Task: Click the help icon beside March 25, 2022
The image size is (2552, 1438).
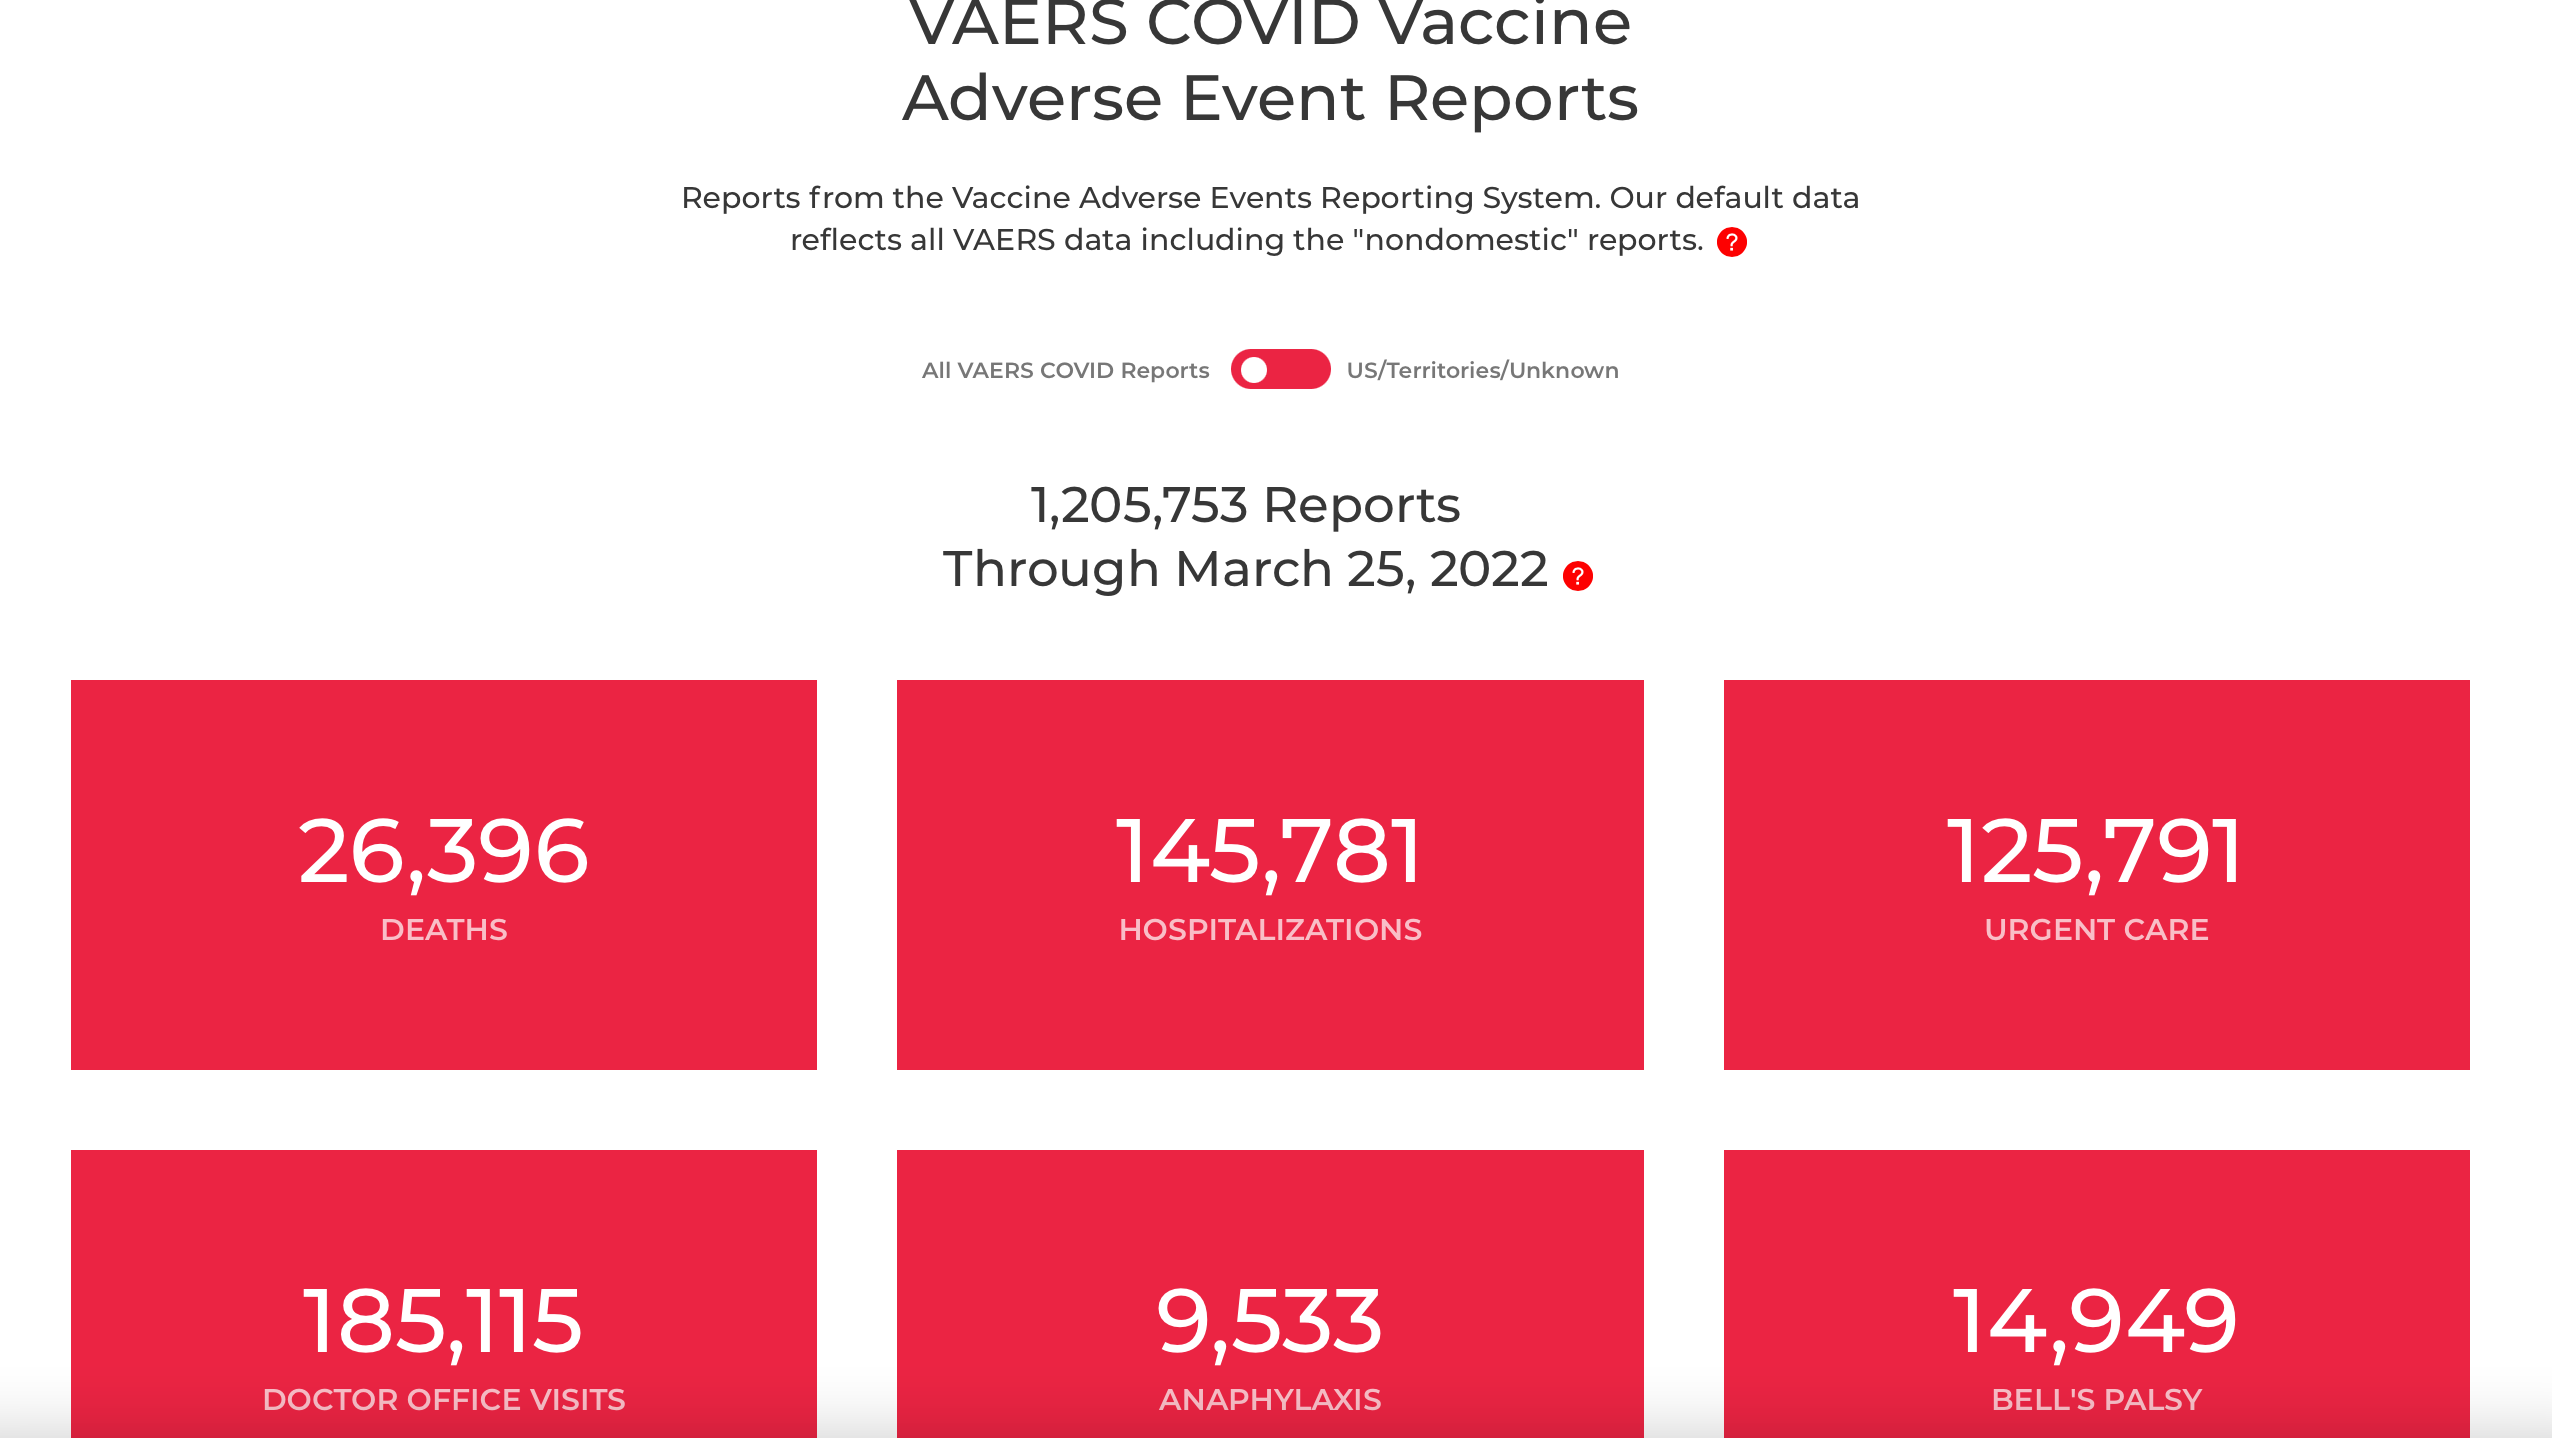Action: click(1577, 576)
